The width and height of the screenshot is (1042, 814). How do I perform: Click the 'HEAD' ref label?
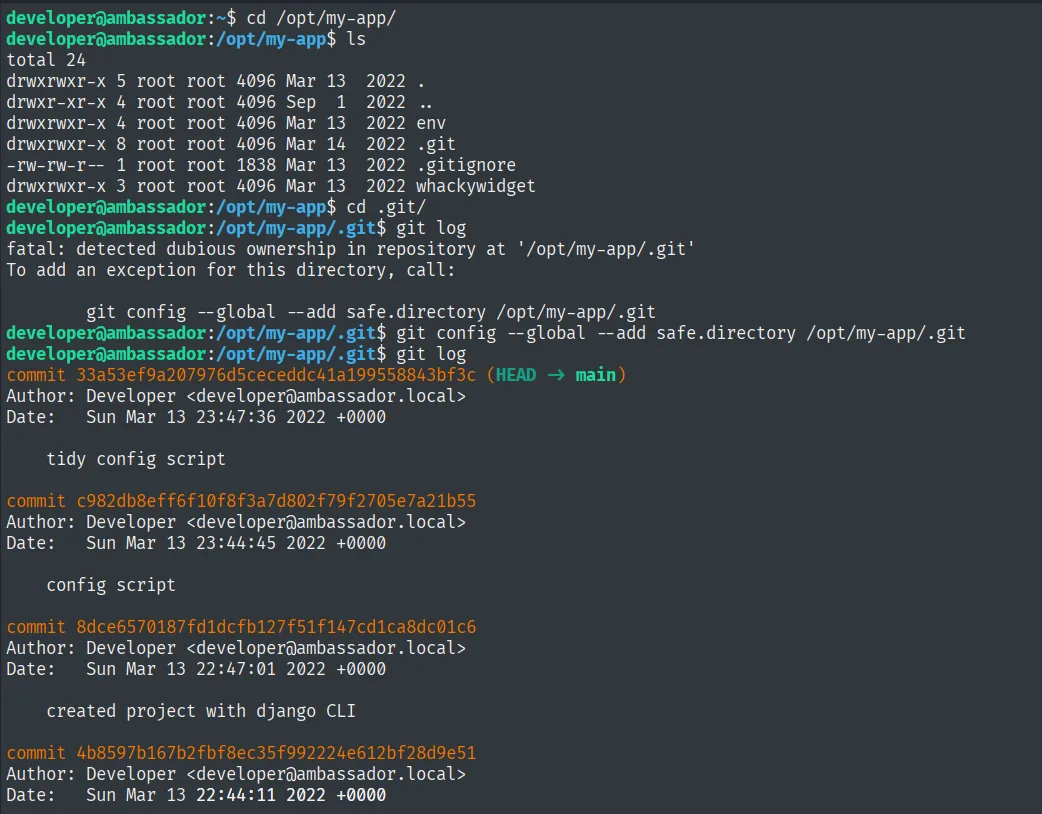[x=516, y=375]
